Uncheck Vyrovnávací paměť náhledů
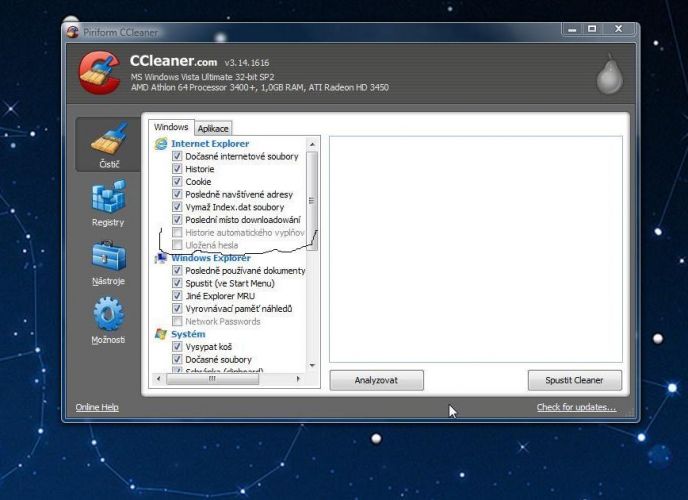The width and height of the screenshot is (688, 500). coord(177,309)
